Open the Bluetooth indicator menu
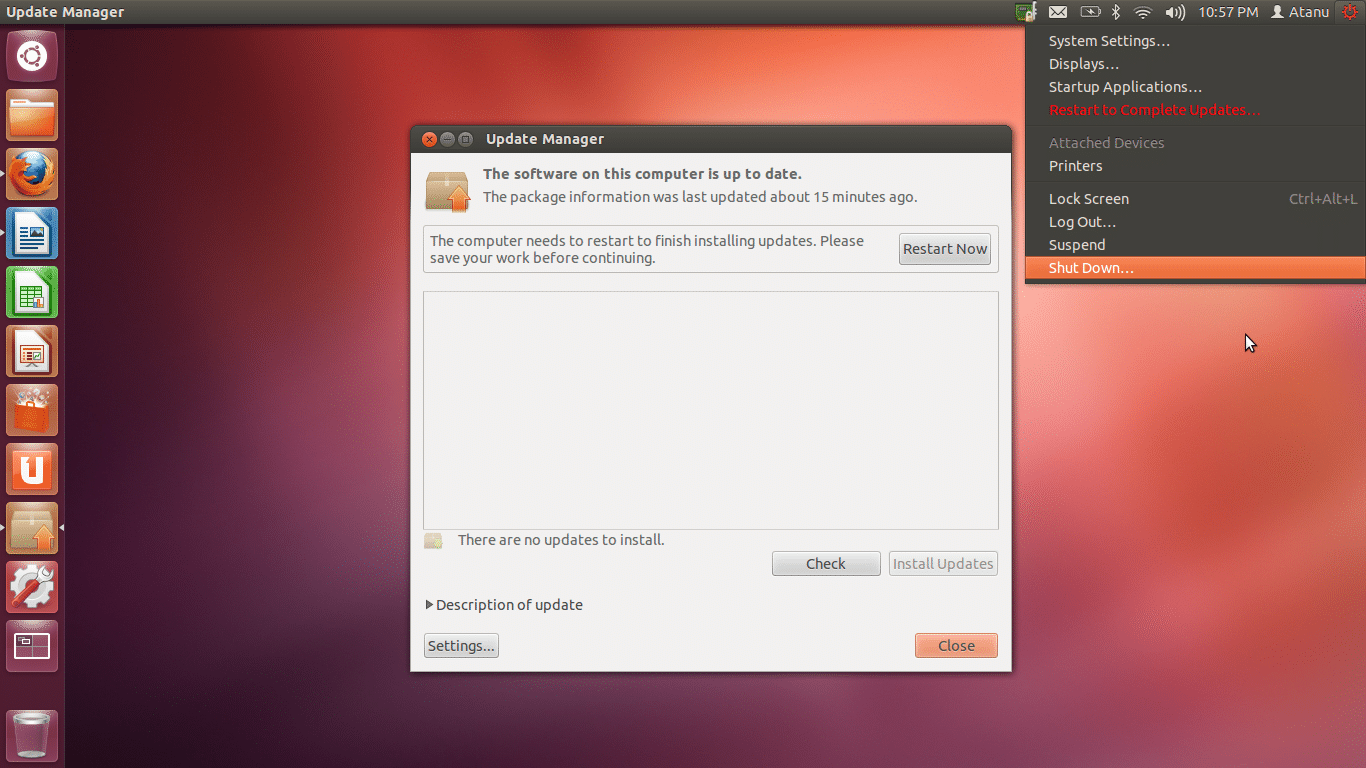 pyautogui.click(x=1116, y=12)
